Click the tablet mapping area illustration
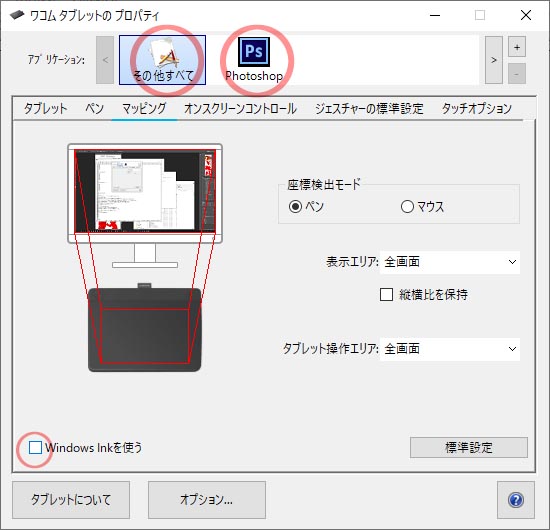Viewport: 550px width, 530px height. [x=145, y=330]
